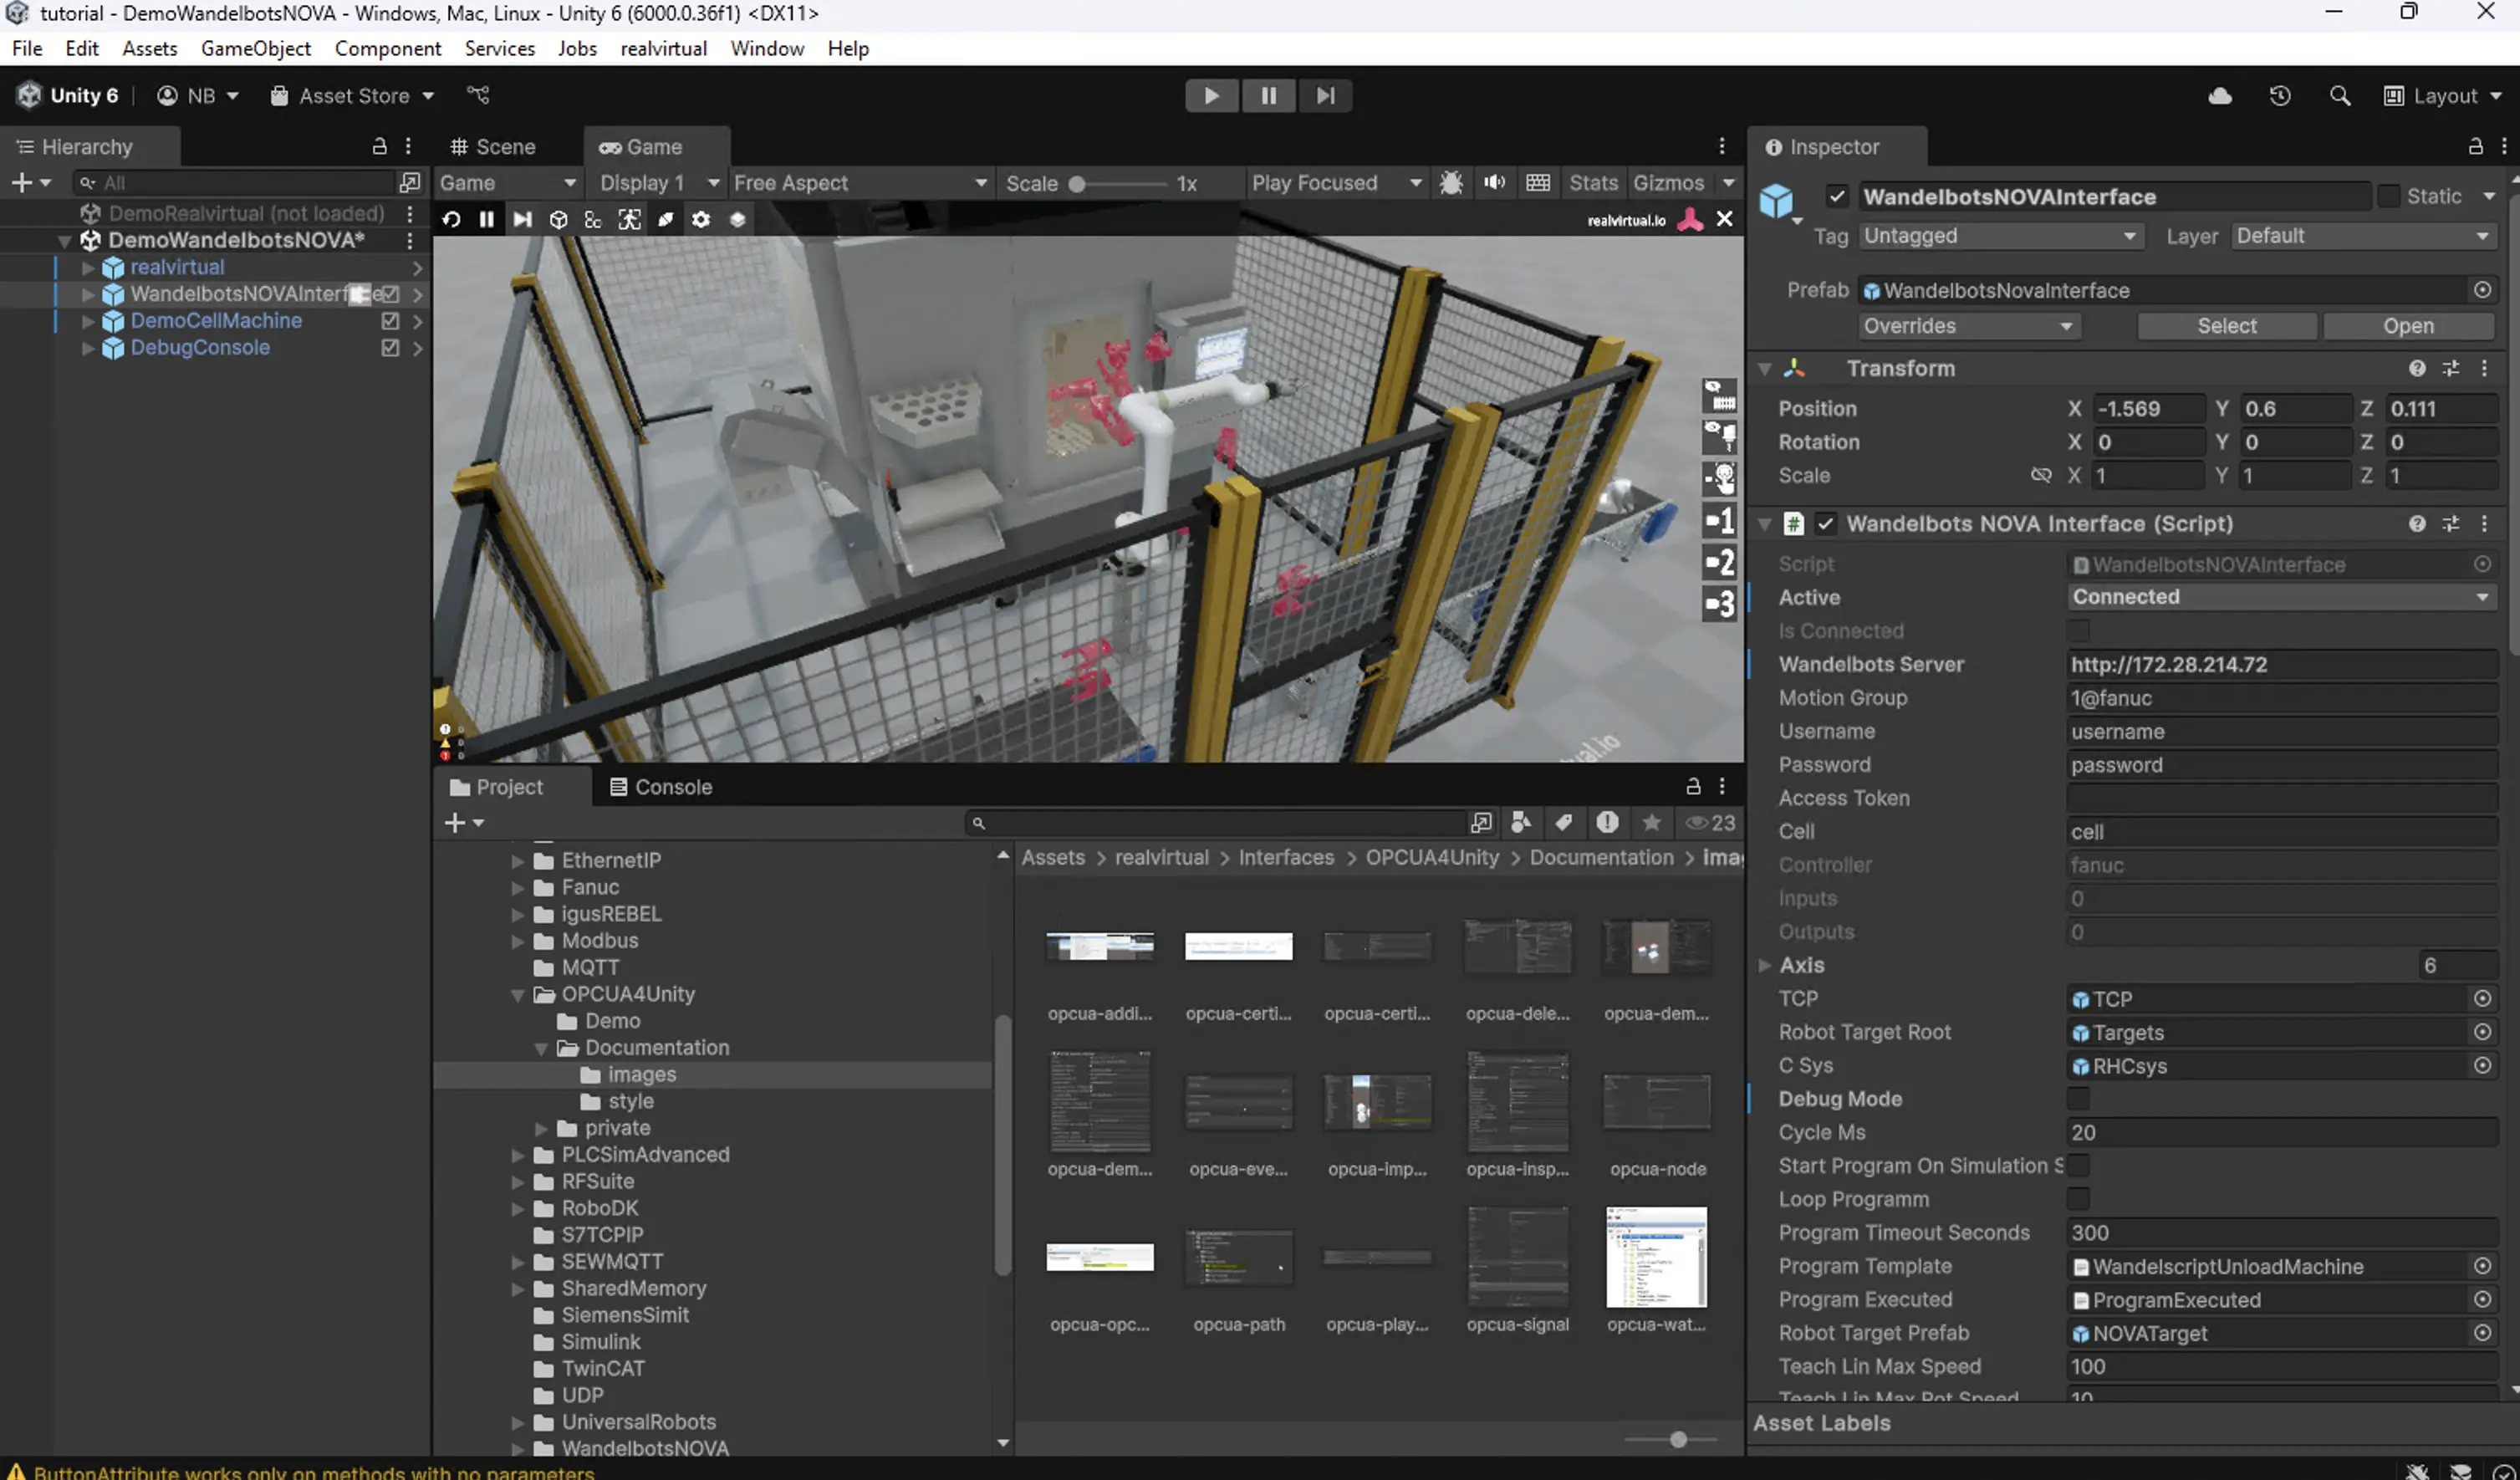Click the Open prefab button

pyautogui.click(x=2410, y=326)
